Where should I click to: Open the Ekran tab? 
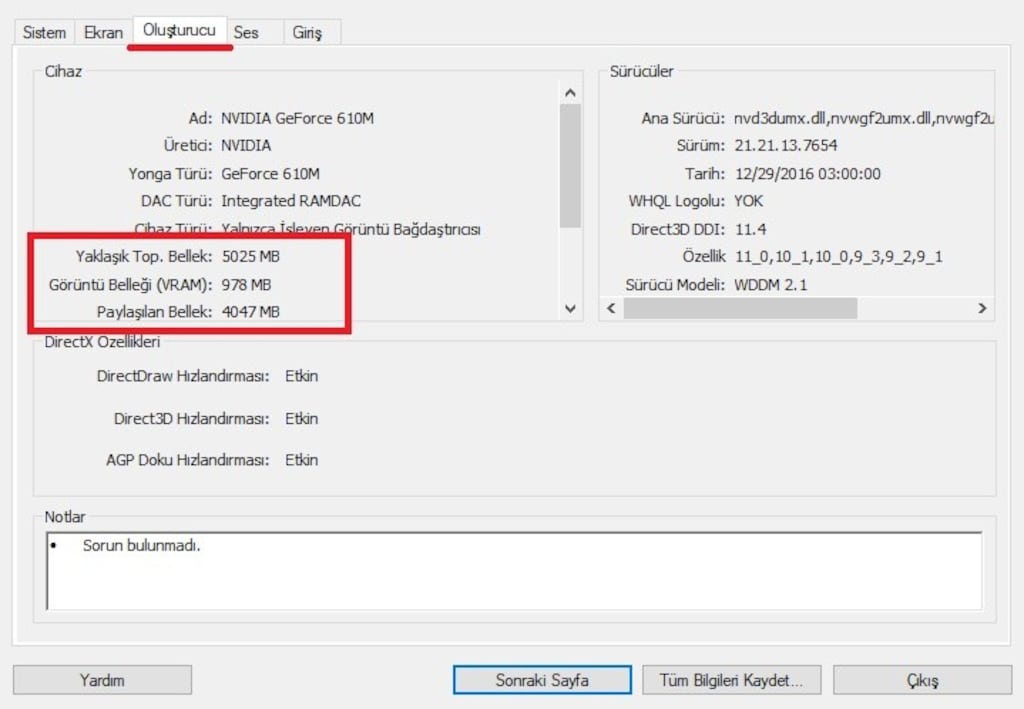click(x=103, y=32)
